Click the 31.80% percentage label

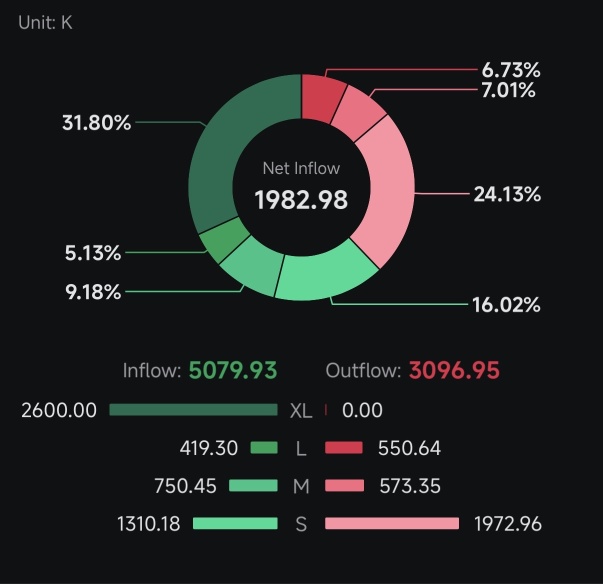click(96, 123)
